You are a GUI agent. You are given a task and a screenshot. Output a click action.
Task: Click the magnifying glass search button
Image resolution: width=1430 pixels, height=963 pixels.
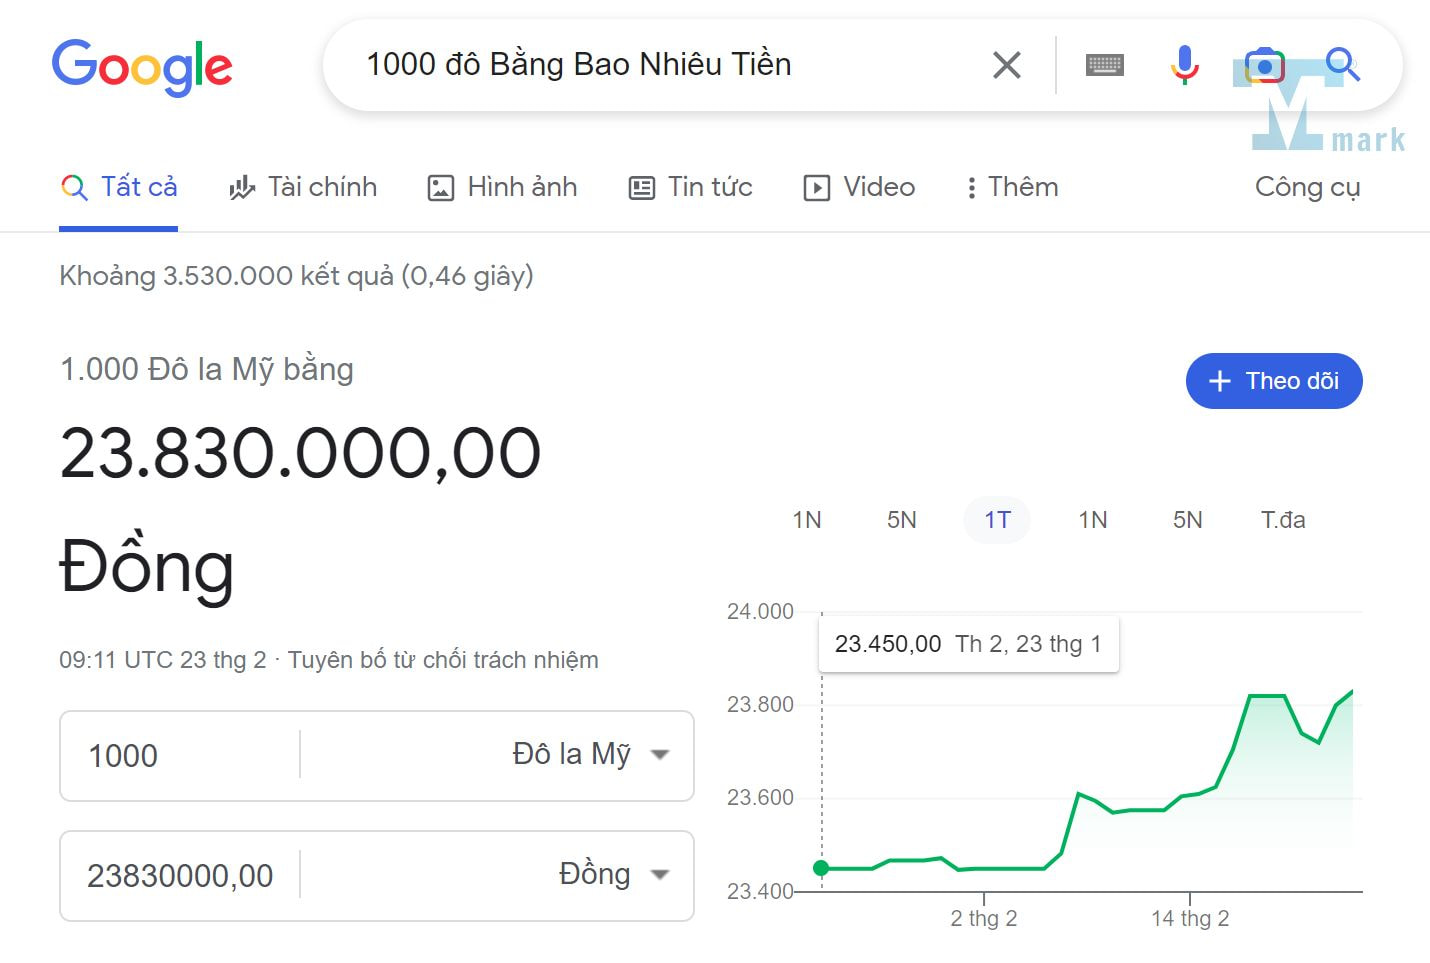1342,65
